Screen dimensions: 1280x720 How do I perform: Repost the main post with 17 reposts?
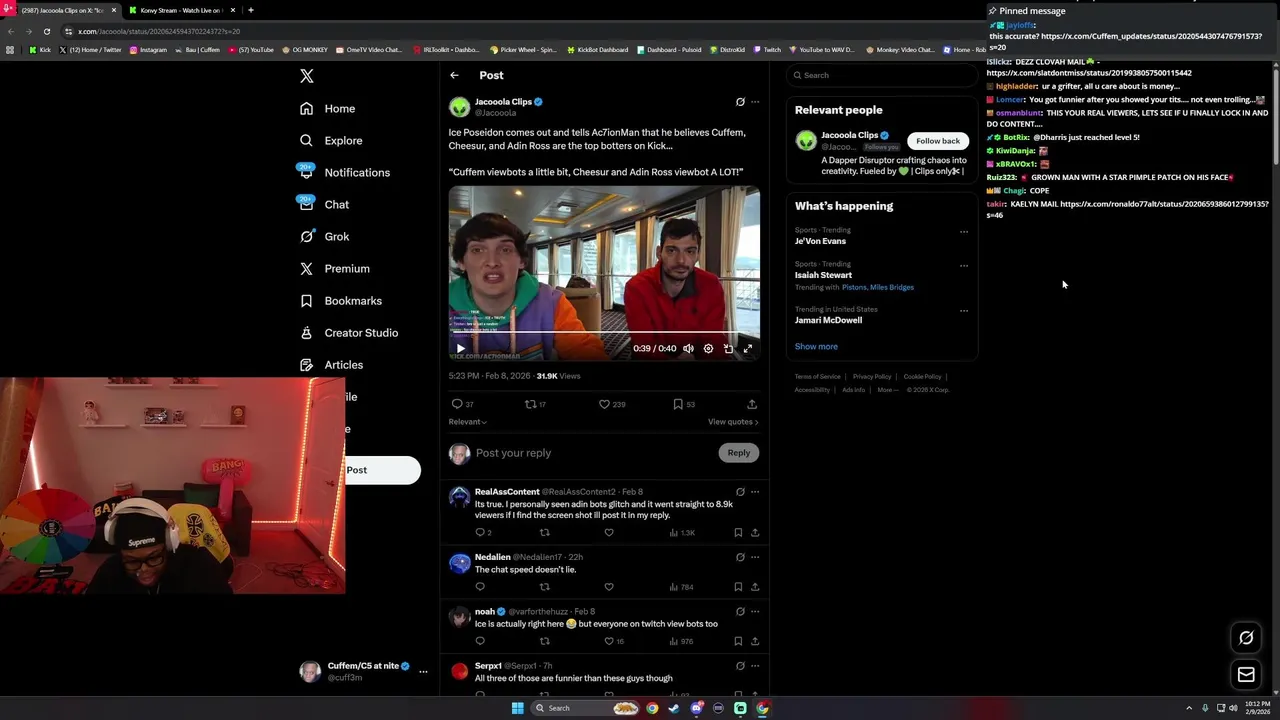tap(536, 404)
